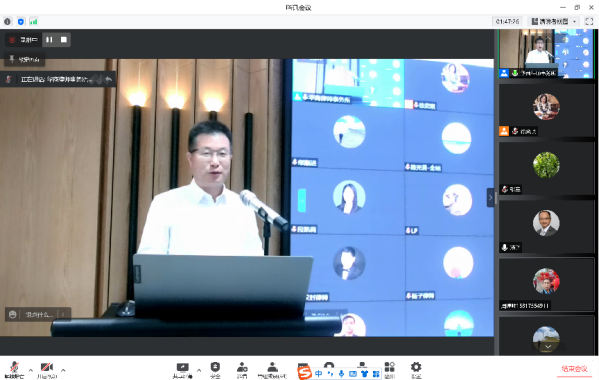The image size is (599, 380).
Task: Show meeting info icon
Action: [x=7, y=21]
